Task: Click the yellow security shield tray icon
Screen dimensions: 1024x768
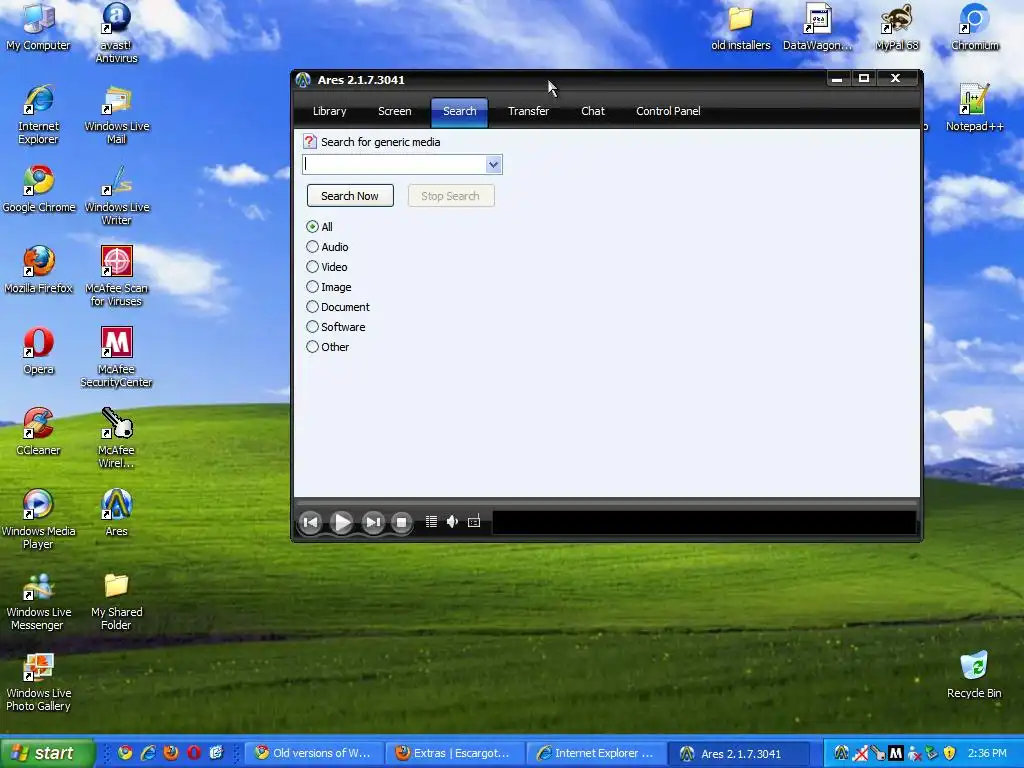Action: click(950, 754)
